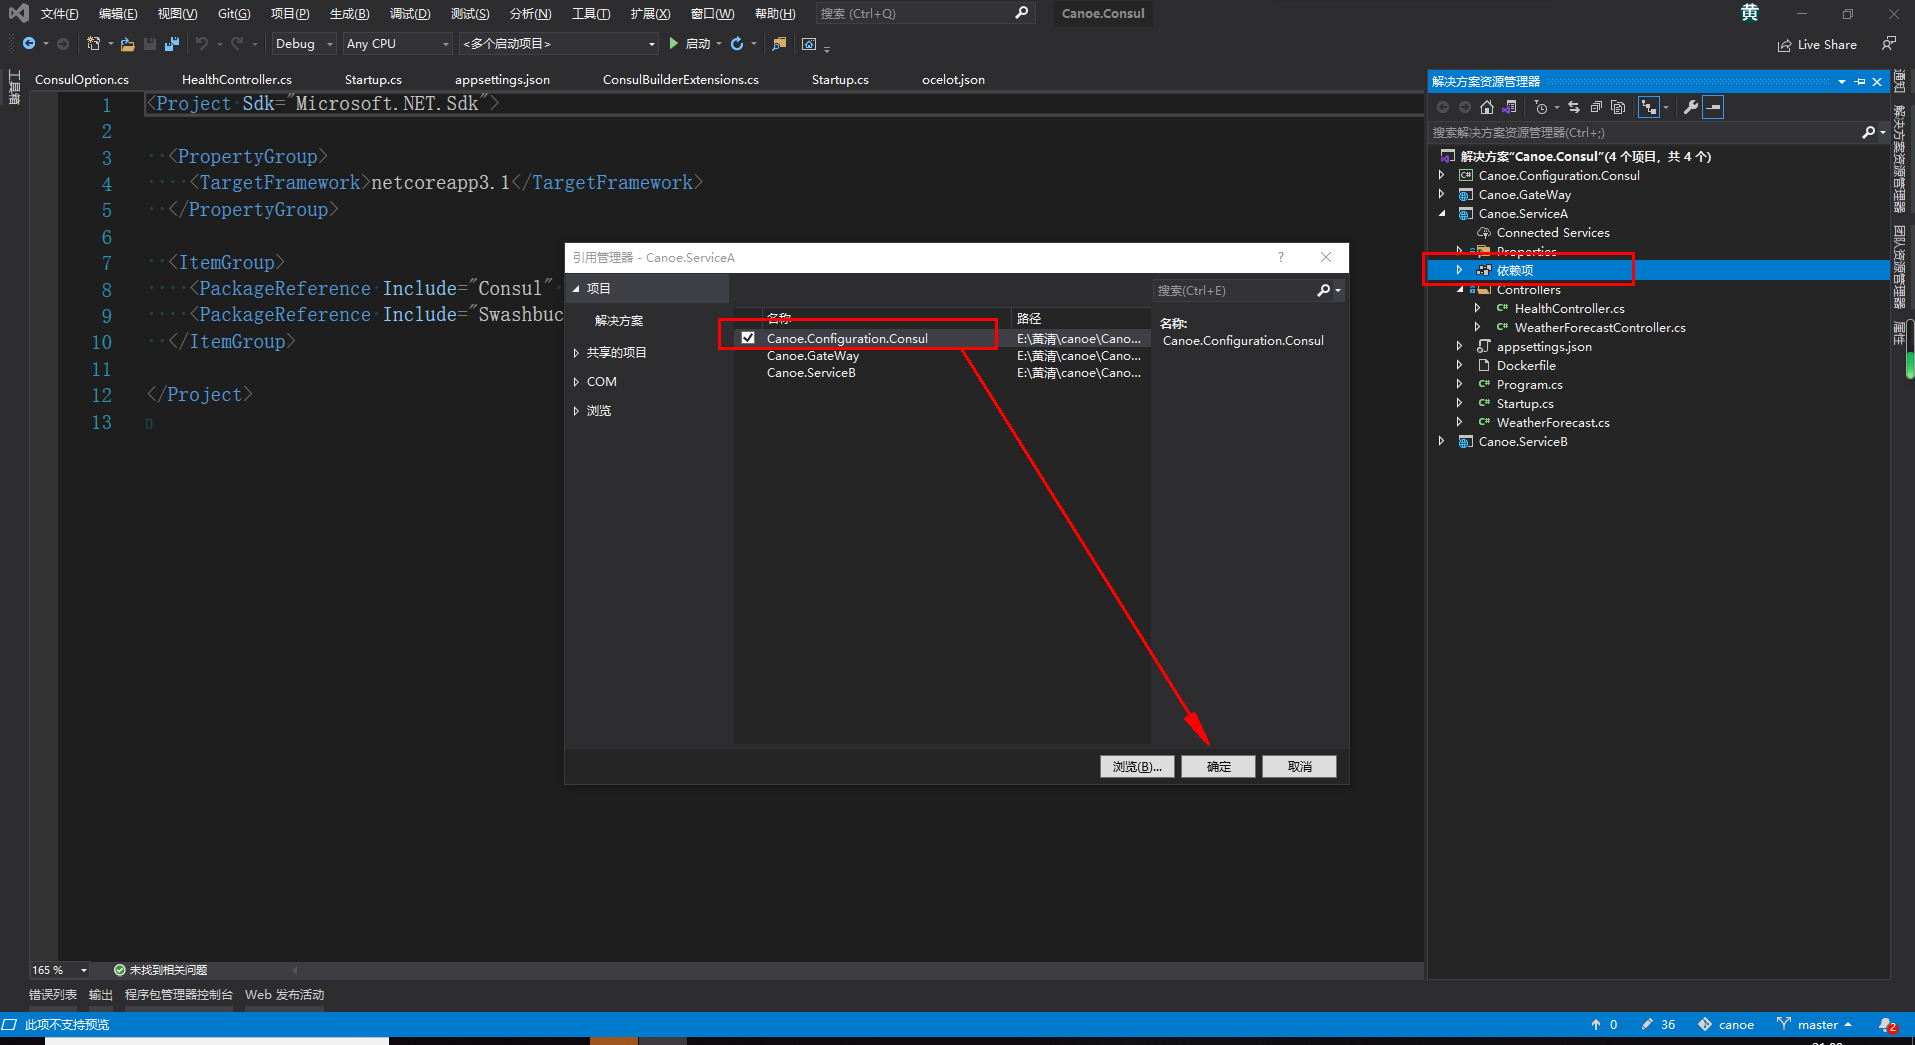Click the master branch indicator in status bar

click(x=1815, y=1025)
